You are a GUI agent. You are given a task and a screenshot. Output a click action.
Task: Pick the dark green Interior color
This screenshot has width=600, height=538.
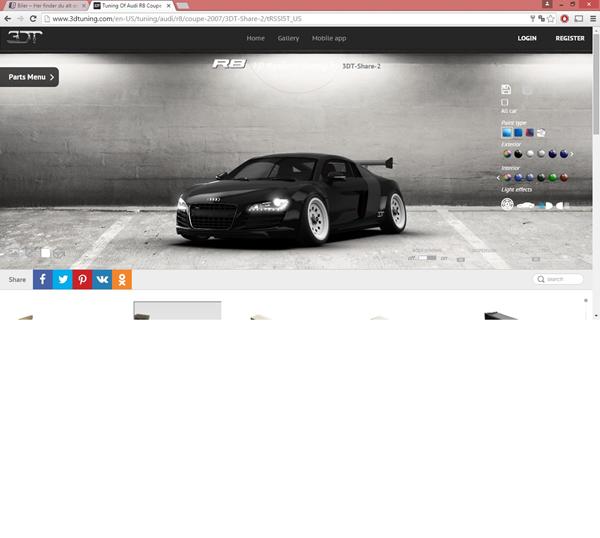541,177
